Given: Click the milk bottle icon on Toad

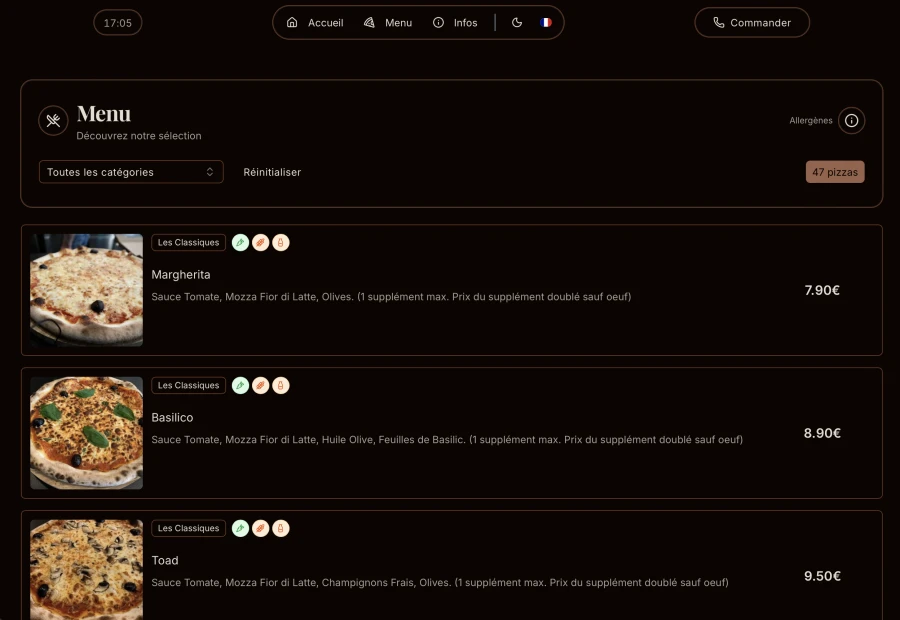Looking at the screenshot, I should click(280, 528).
